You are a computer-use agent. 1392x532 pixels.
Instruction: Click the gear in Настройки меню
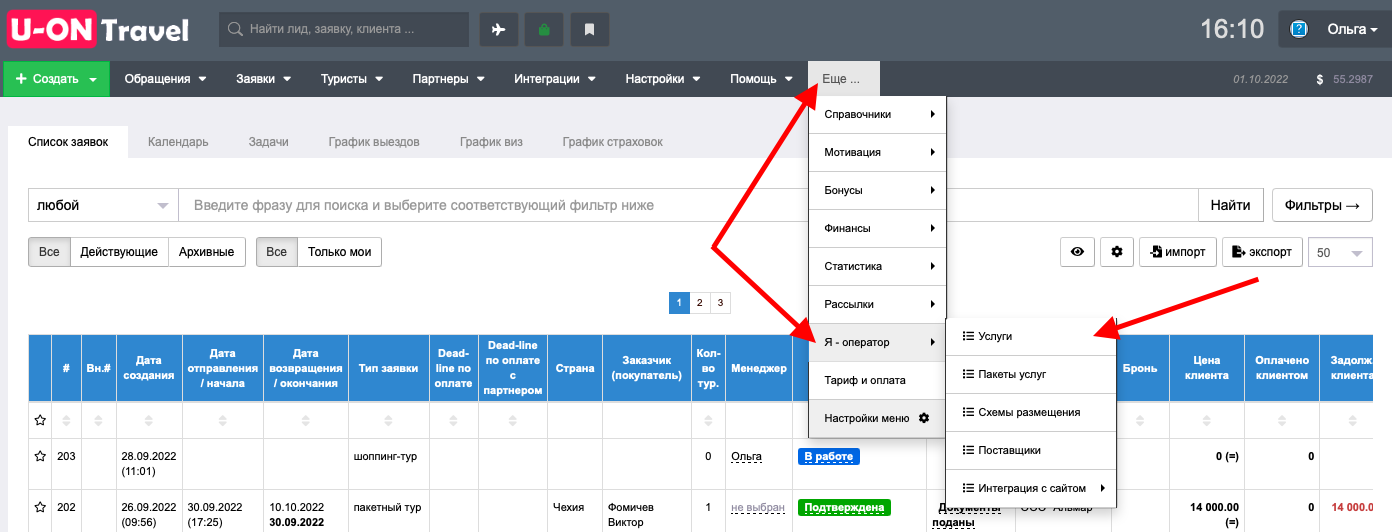click(924, 418)
